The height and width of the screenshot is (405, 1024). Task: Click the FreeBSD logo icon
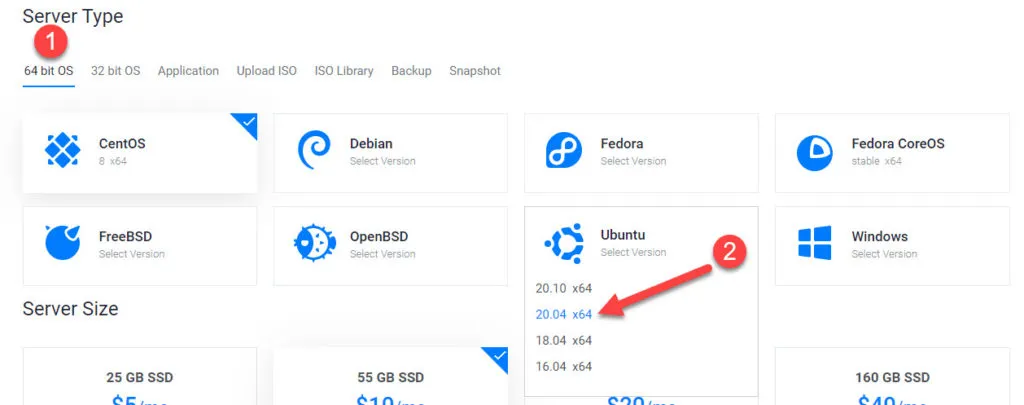point(63,243)
